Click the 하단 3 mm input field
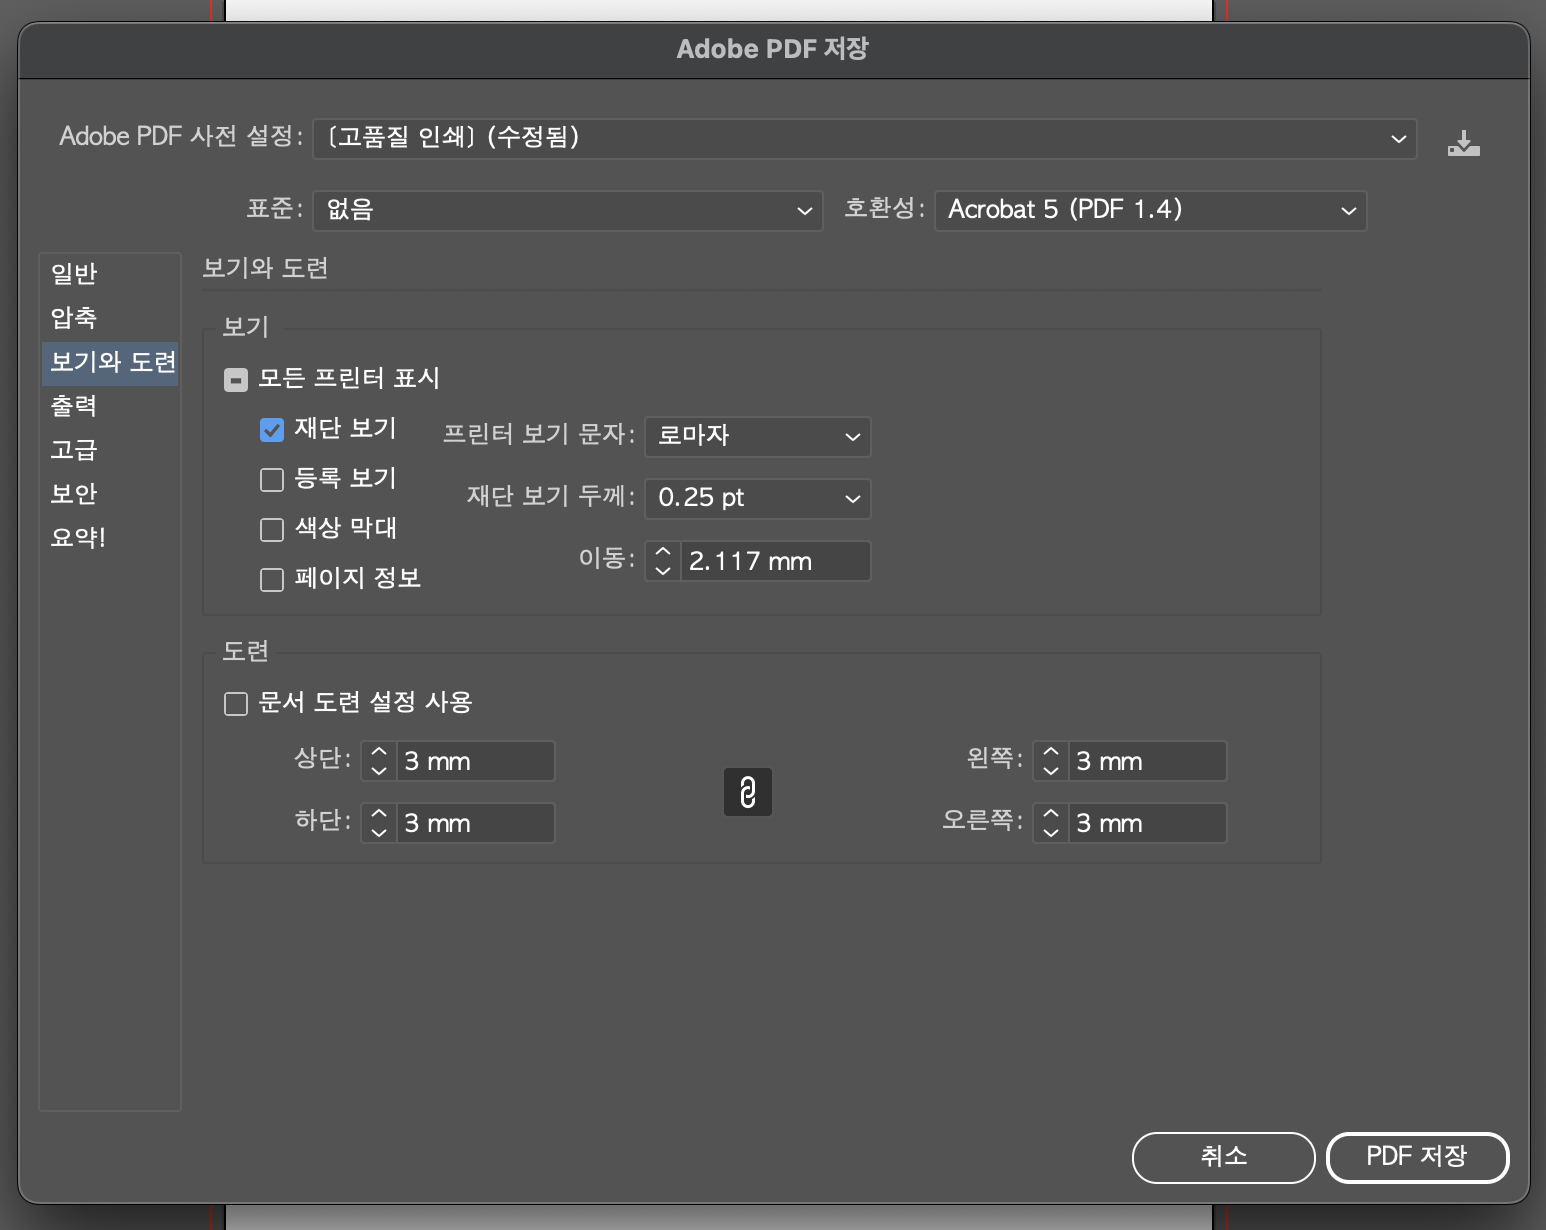This screenshot has height=1230, width=1546. click(476, 823)
